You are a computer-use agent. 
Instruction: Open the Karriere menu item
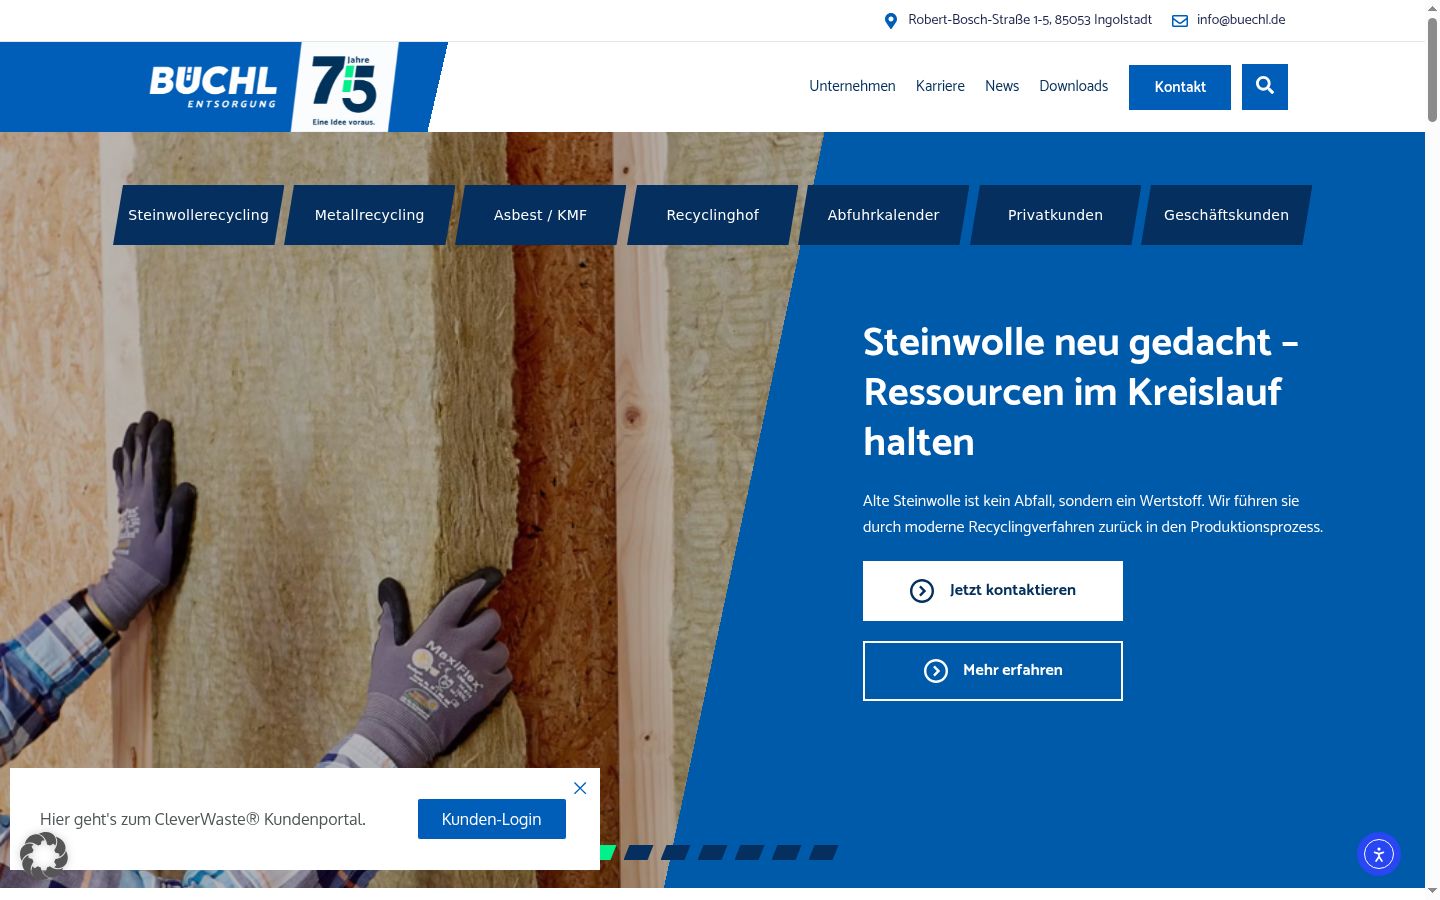click(940, 86)
